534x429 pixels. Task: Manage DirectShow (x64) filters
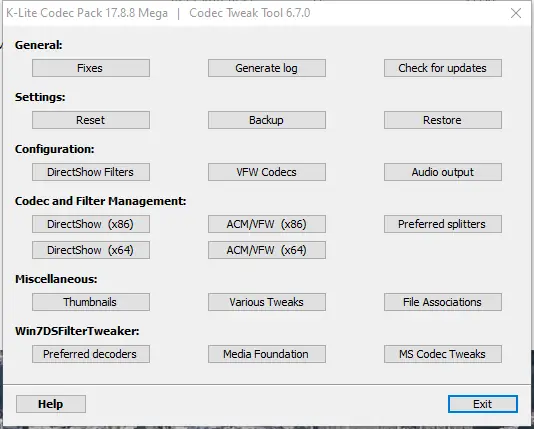pos(91,250)
